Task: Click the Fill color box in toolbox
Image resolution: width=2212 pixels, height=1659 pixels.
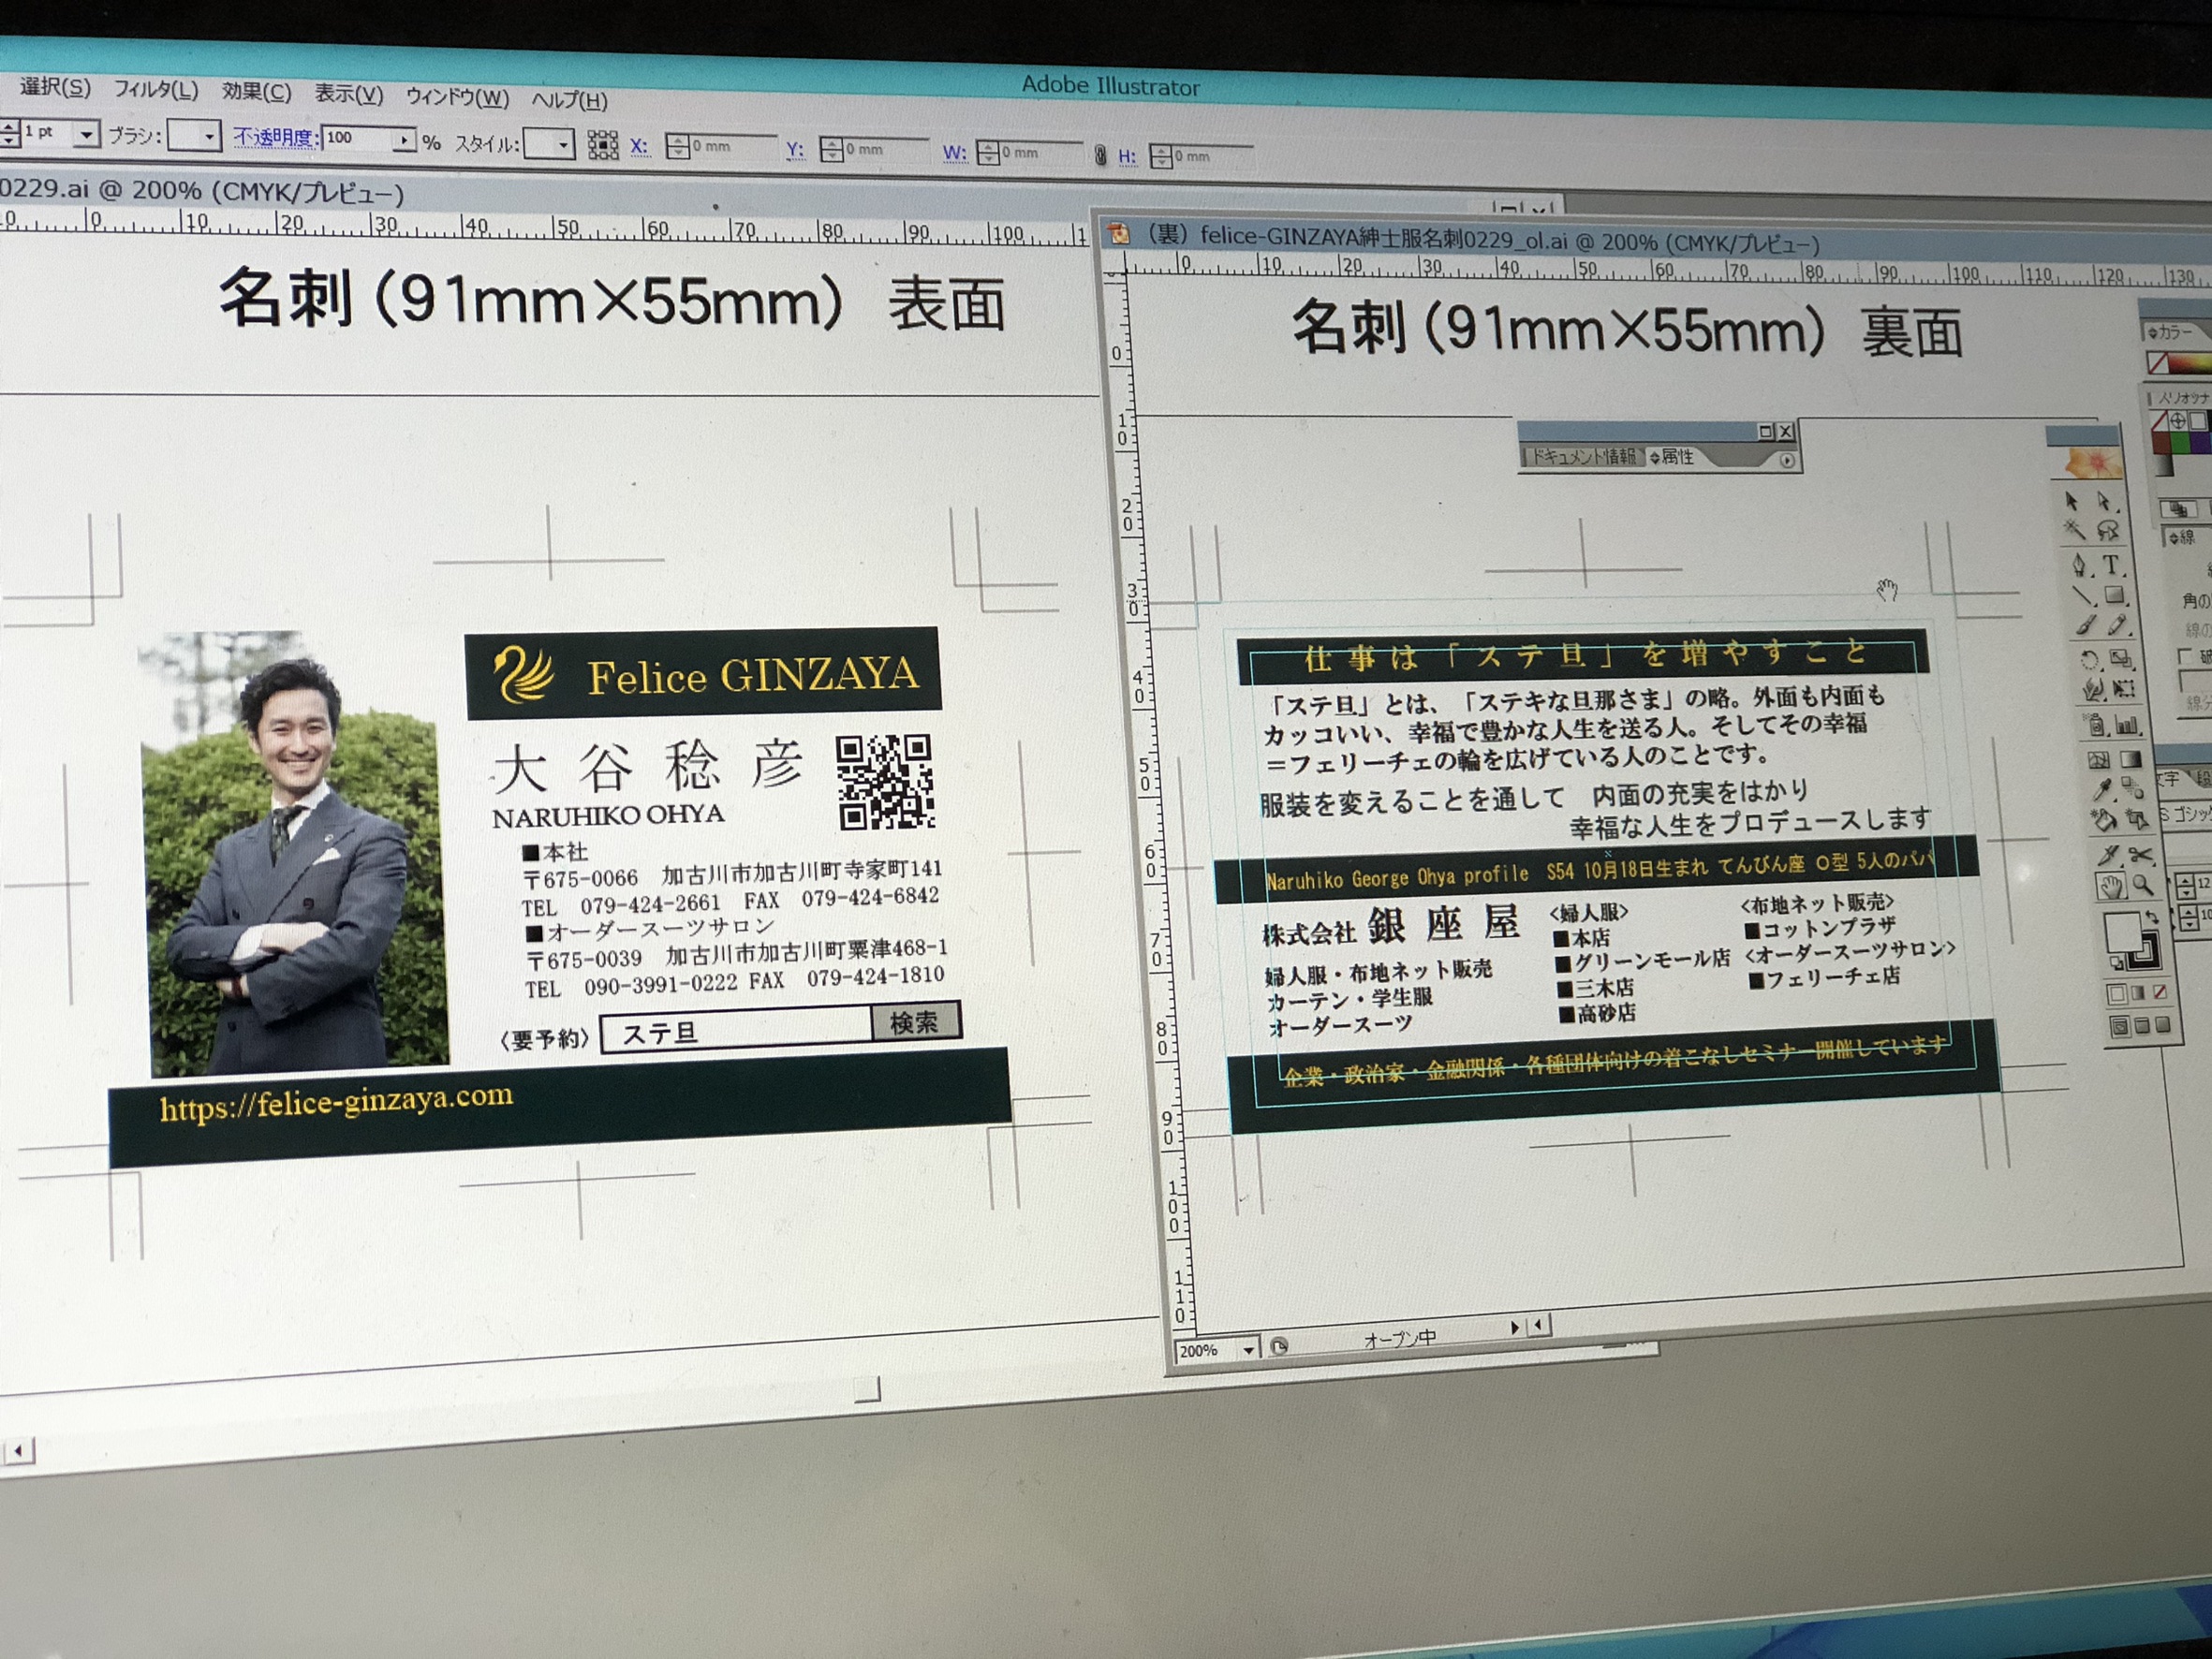Action: pyautogui.click(x=2122, y=931)
